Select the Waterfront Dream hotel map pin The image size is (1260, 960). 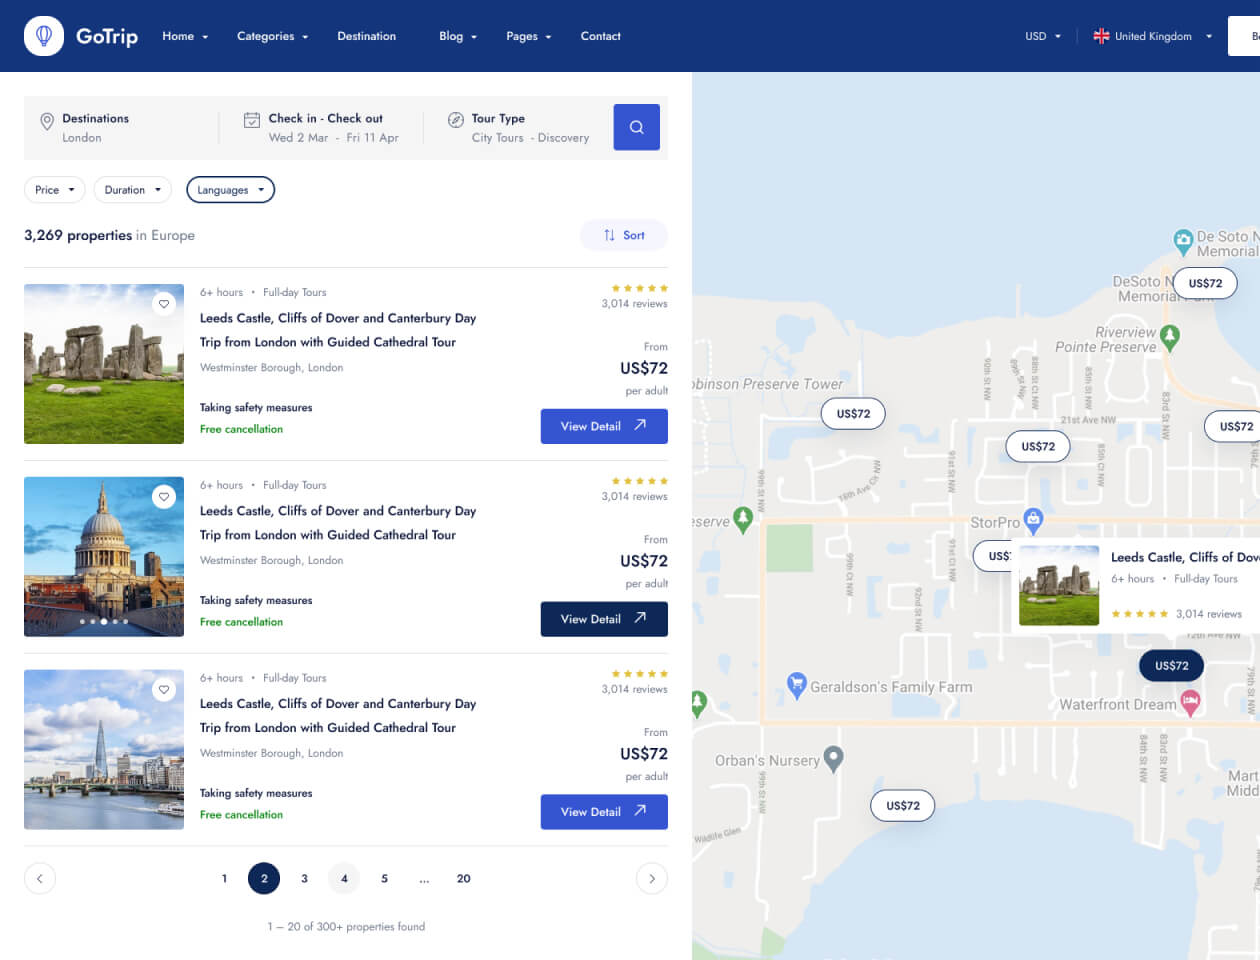pyautogui.click(x=1190, y=702)
